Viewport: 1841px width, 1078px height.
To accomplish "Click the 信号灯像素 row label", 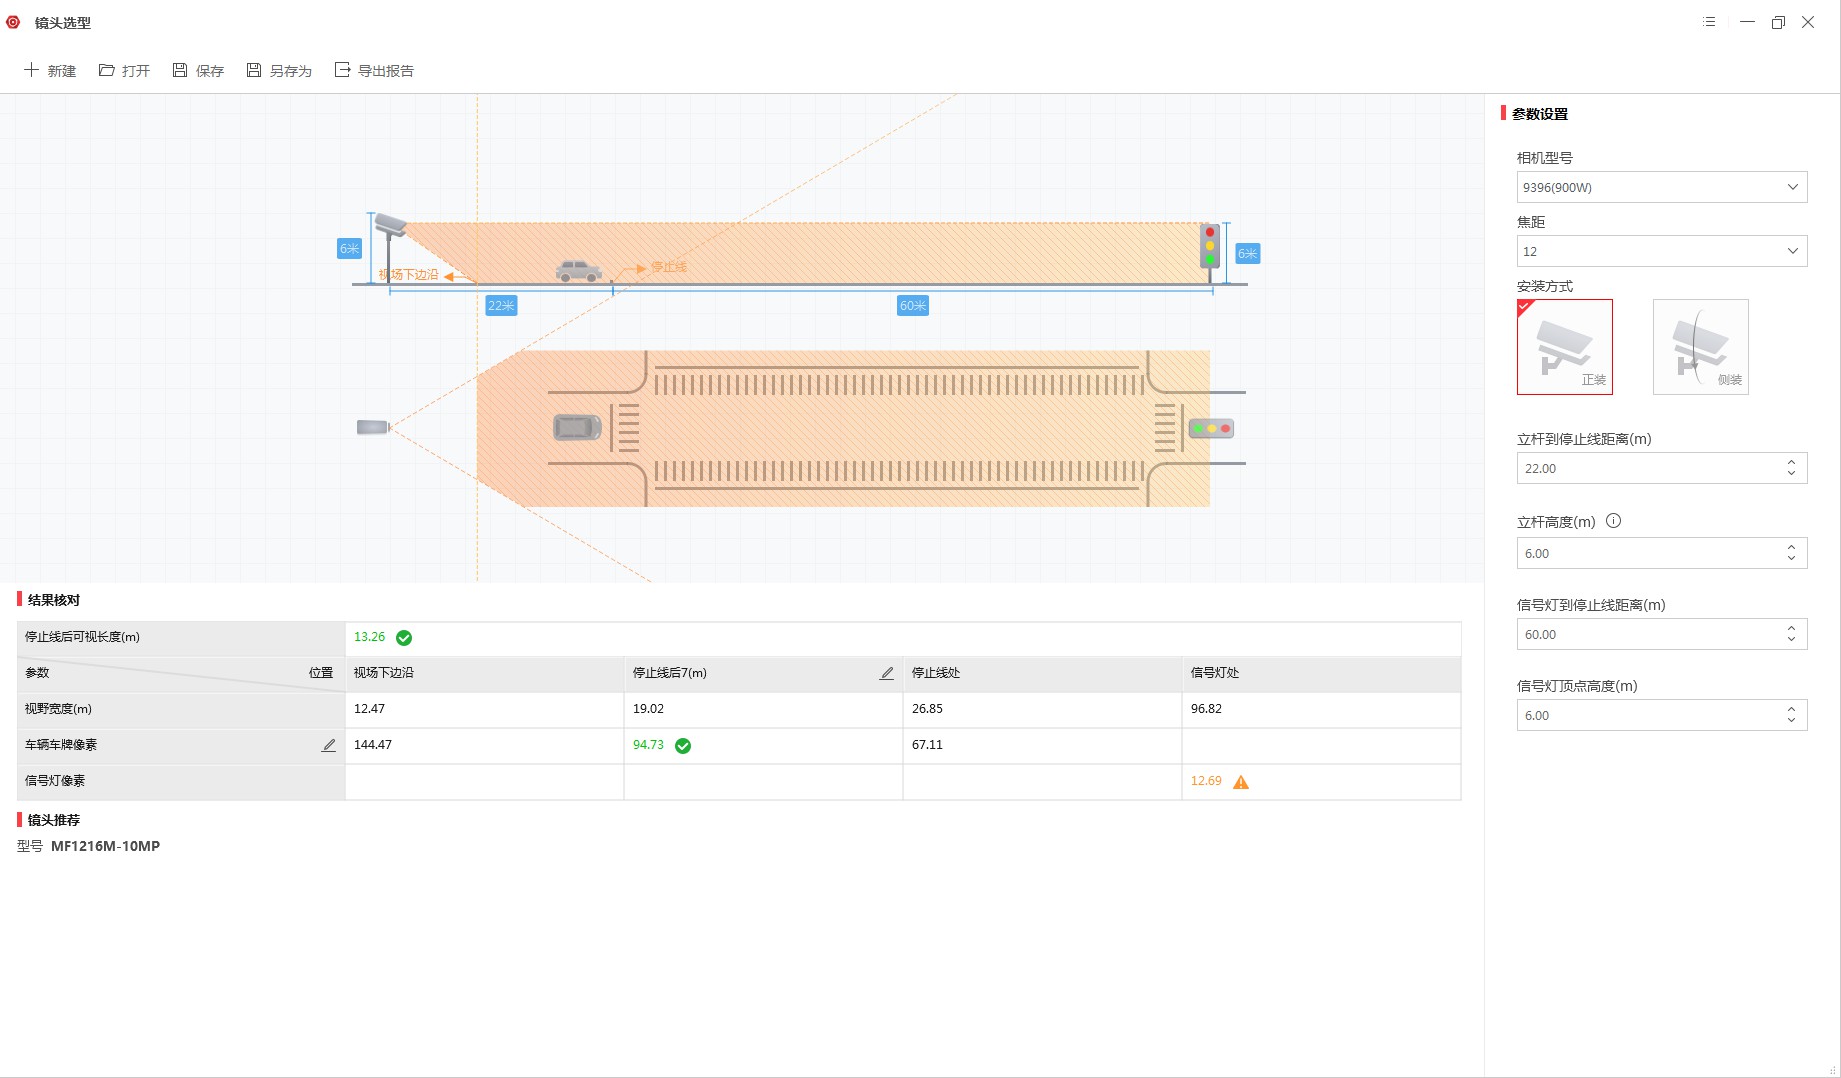I will click(x=55, y=780).
